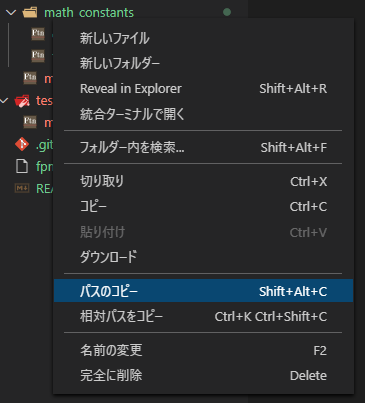The width and height of the screenshot is (365, 403).
Task: Click Reveal in Explorer
Action: point(203,89)
